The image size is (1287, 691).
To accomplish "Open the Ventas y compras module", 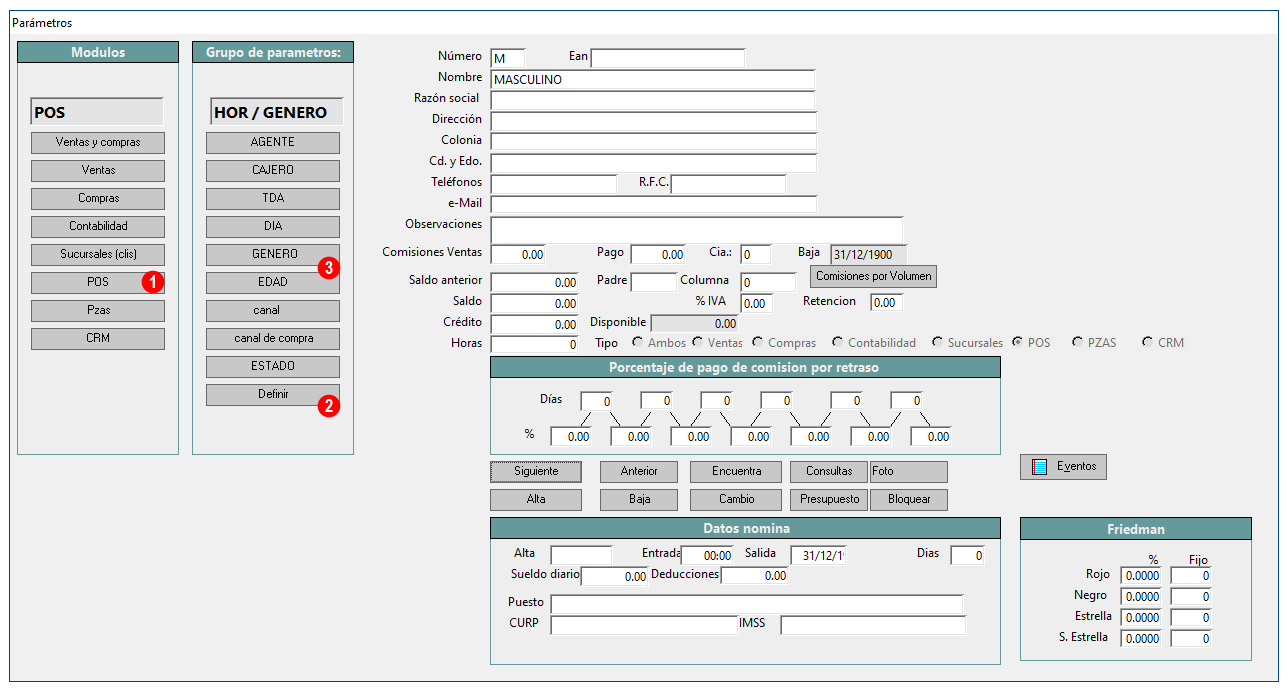I will pyautogui.click(x=98, y=142).
